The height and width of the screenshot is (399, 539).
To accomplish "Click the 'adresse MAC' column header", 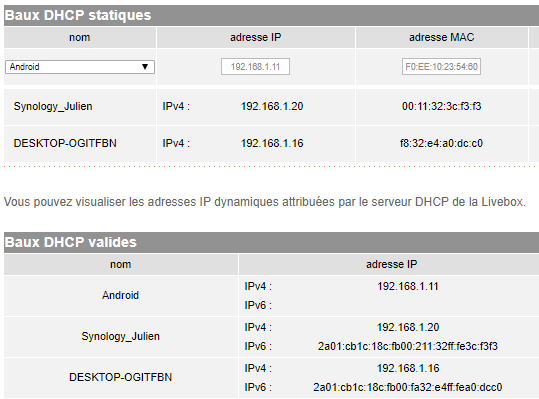I will [441, 37].
